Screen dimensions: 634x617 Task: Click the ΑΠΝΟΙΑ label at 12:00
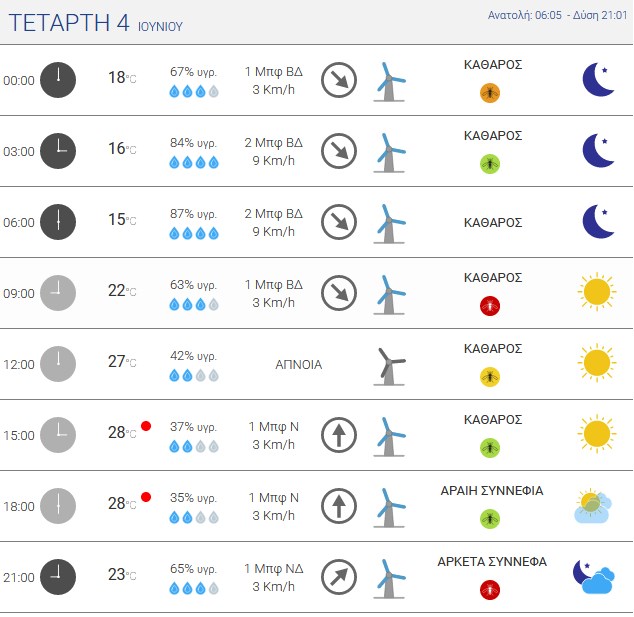(x=298, y=365)
